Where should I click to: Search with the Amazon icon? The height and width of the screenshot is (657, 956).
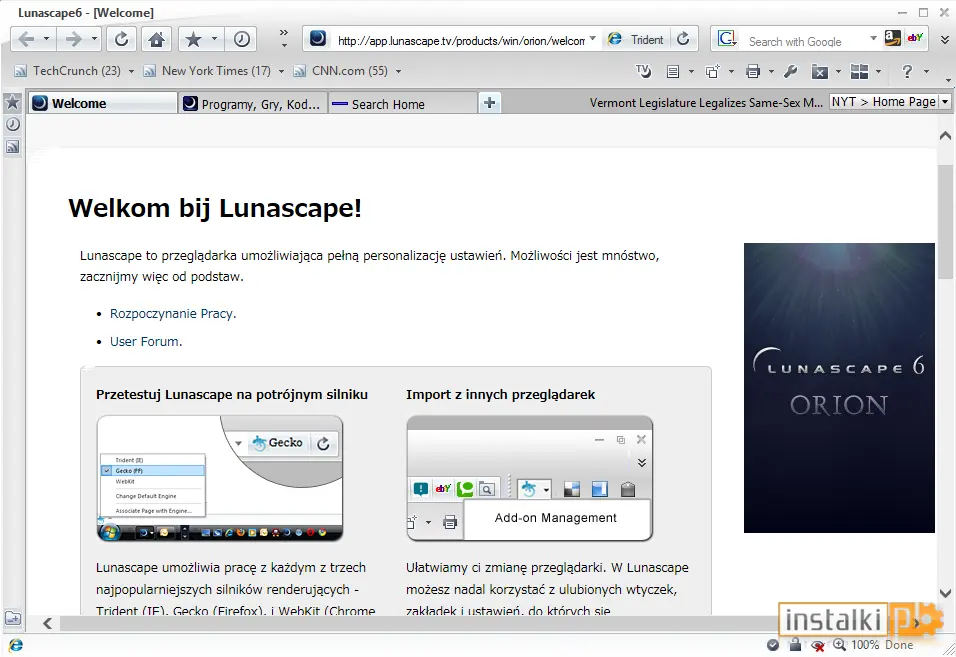[x=893, y=38]
